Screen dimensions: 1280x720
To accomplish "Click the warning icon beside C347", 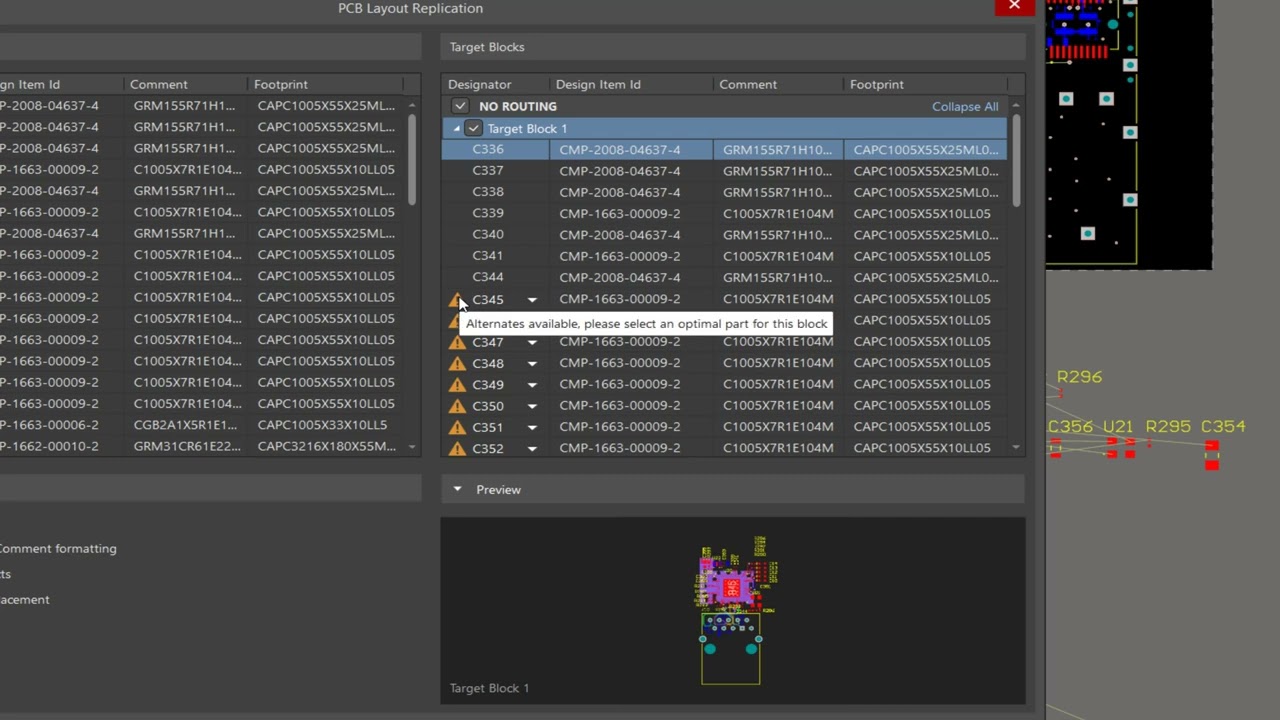I will (457, 342).
